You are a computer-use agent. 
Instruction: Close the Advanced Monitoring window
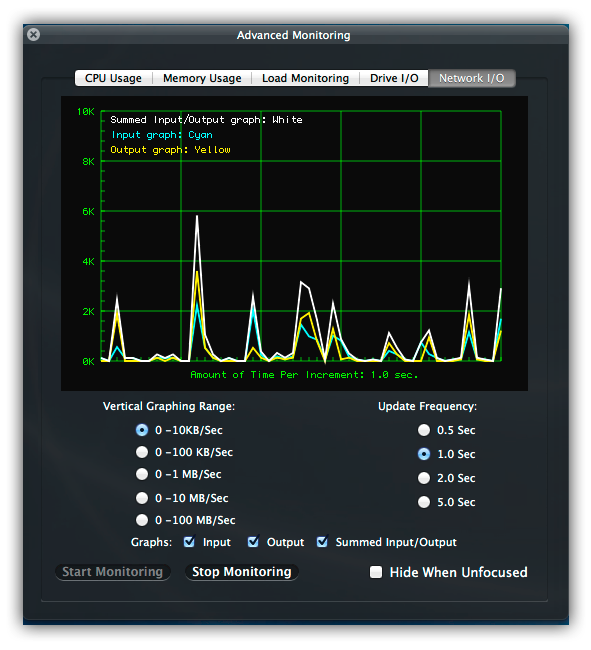(x=34, y=34)
